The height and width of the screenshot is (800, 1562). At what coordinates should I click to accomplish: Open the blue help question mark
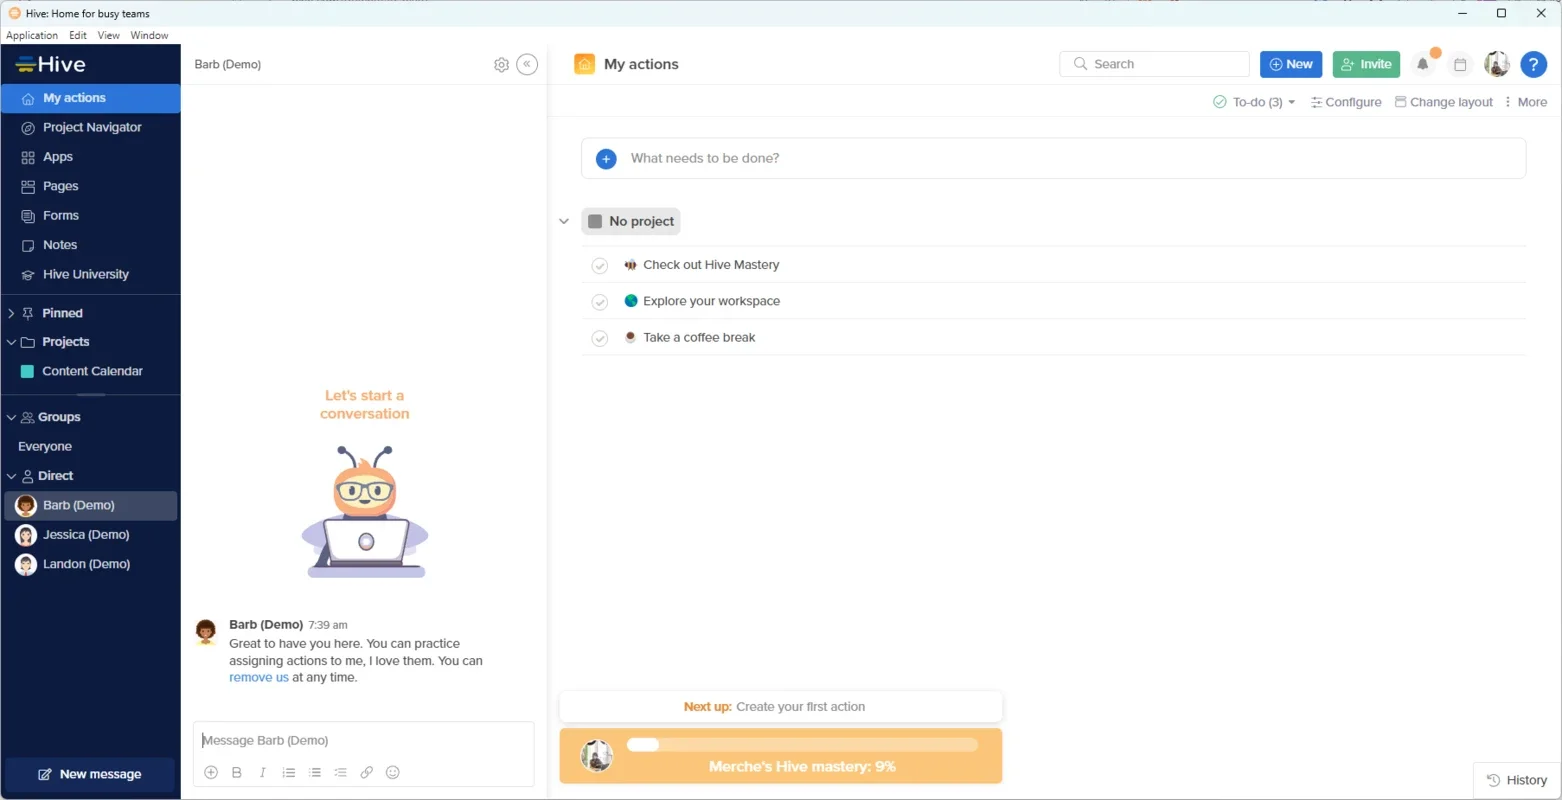1533,64
